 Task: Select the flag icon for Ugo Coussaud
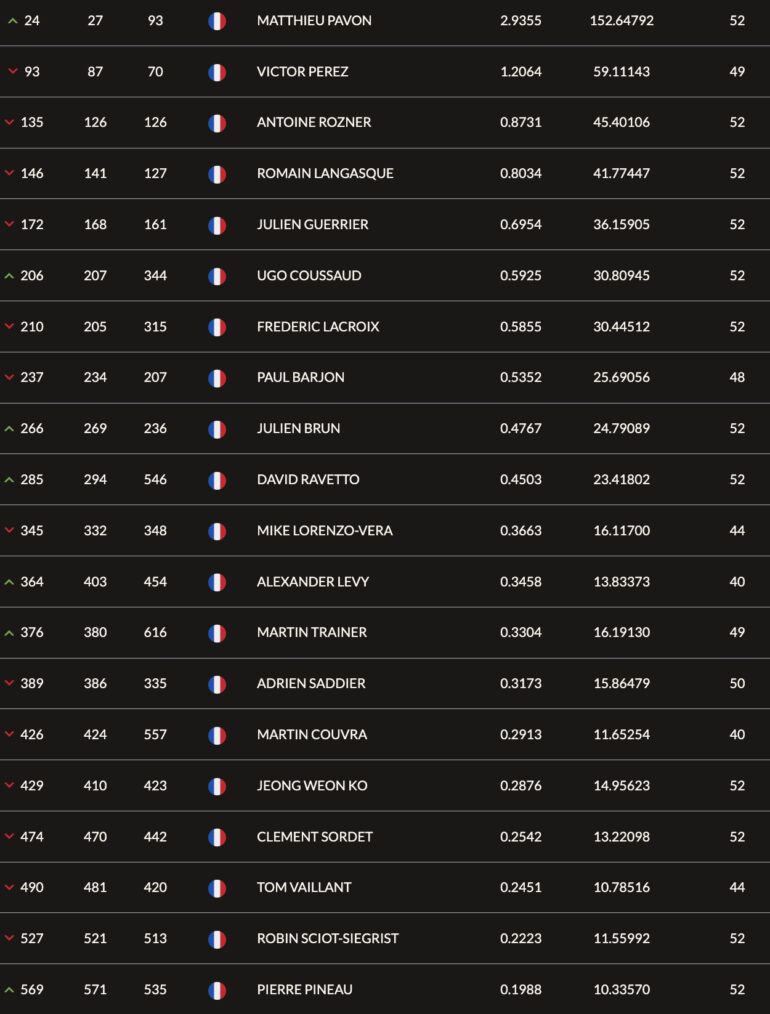(217, 276)
